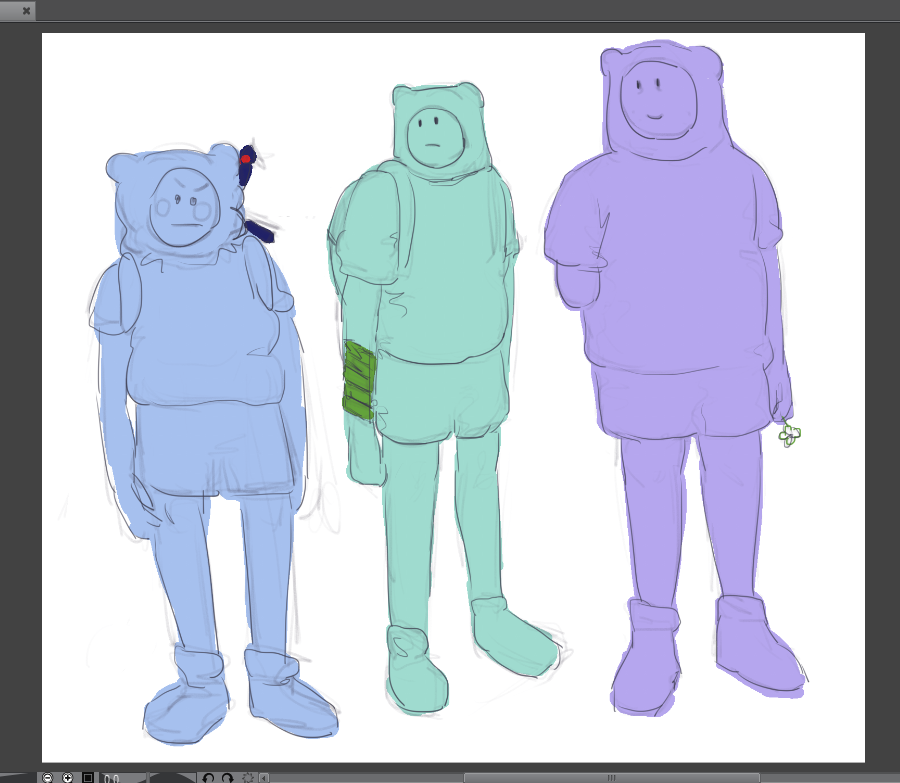Click the zoom out magnifier icon
Image resolution: width=900 pixels, height=783 pixels.
pos(48,777)
